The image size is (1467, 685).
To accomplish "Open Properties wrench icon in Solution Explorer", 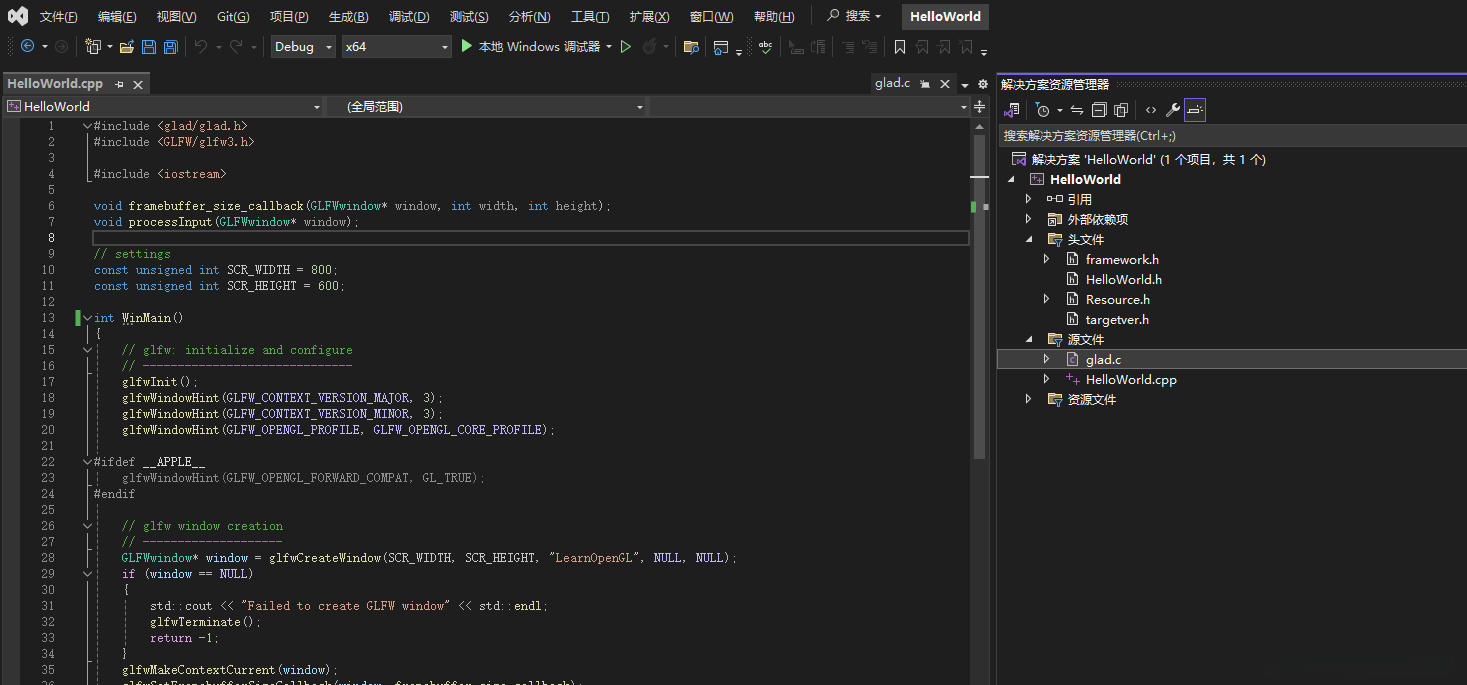I will point(1172,110).
